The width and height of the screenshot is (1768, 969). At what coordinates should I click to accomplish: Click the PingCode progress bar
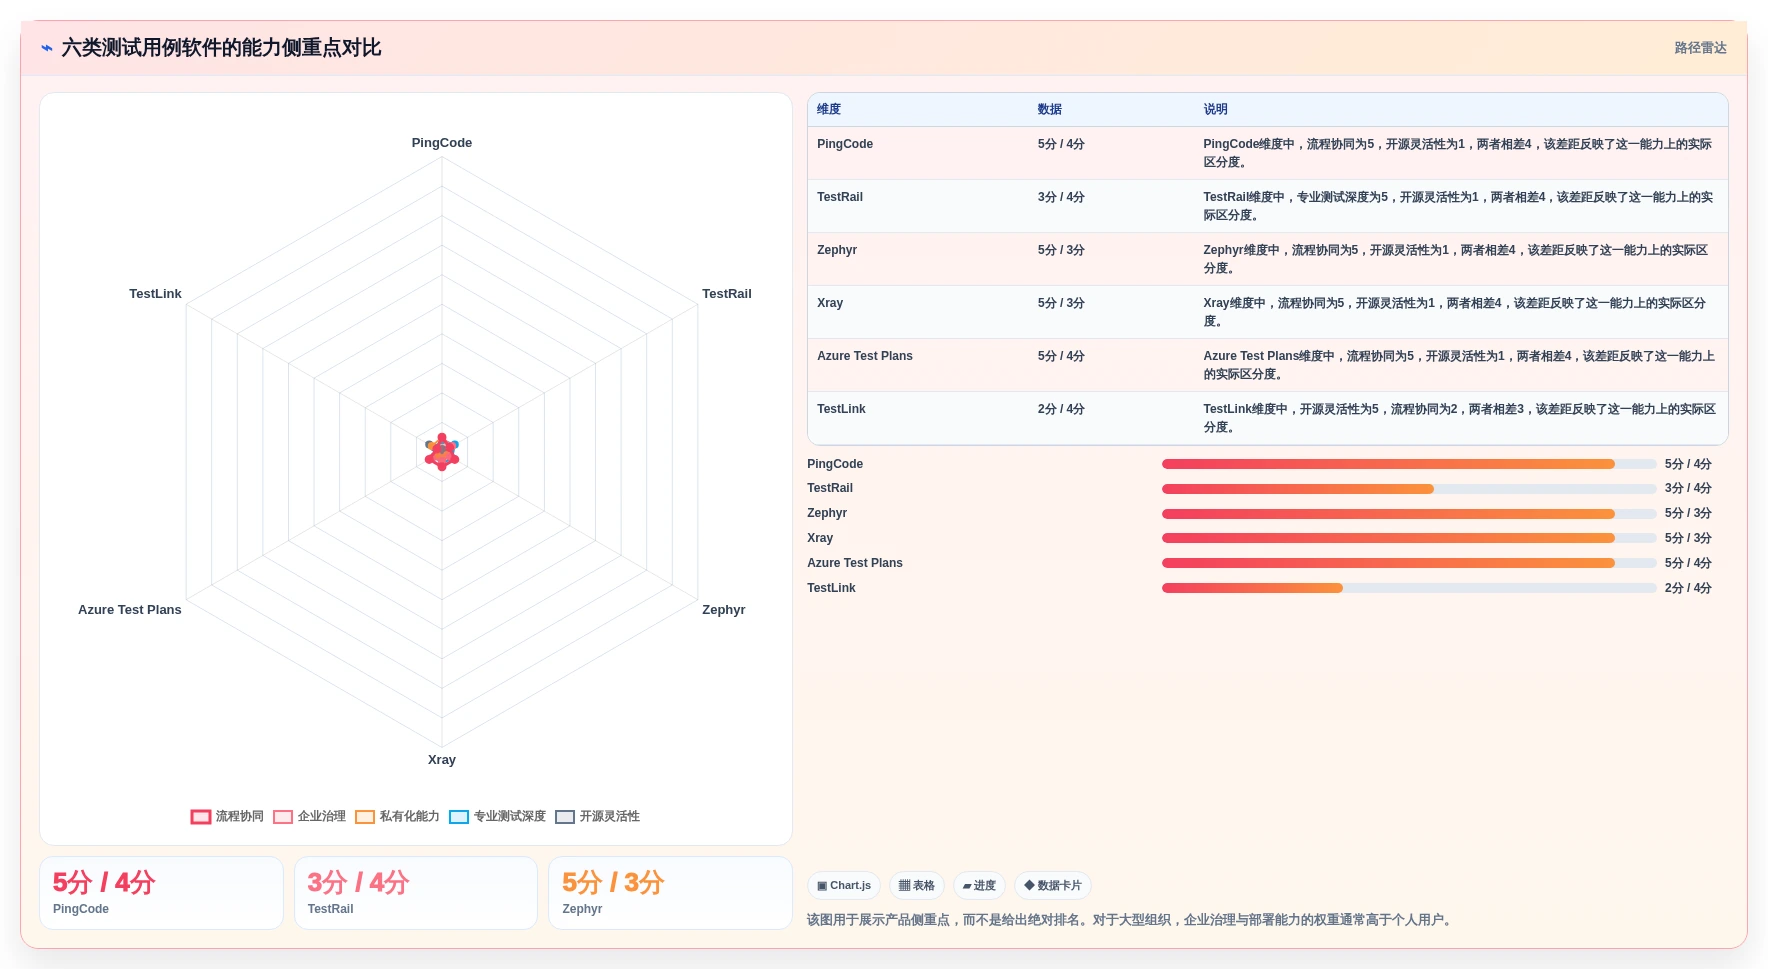[x=1409, y=464]
